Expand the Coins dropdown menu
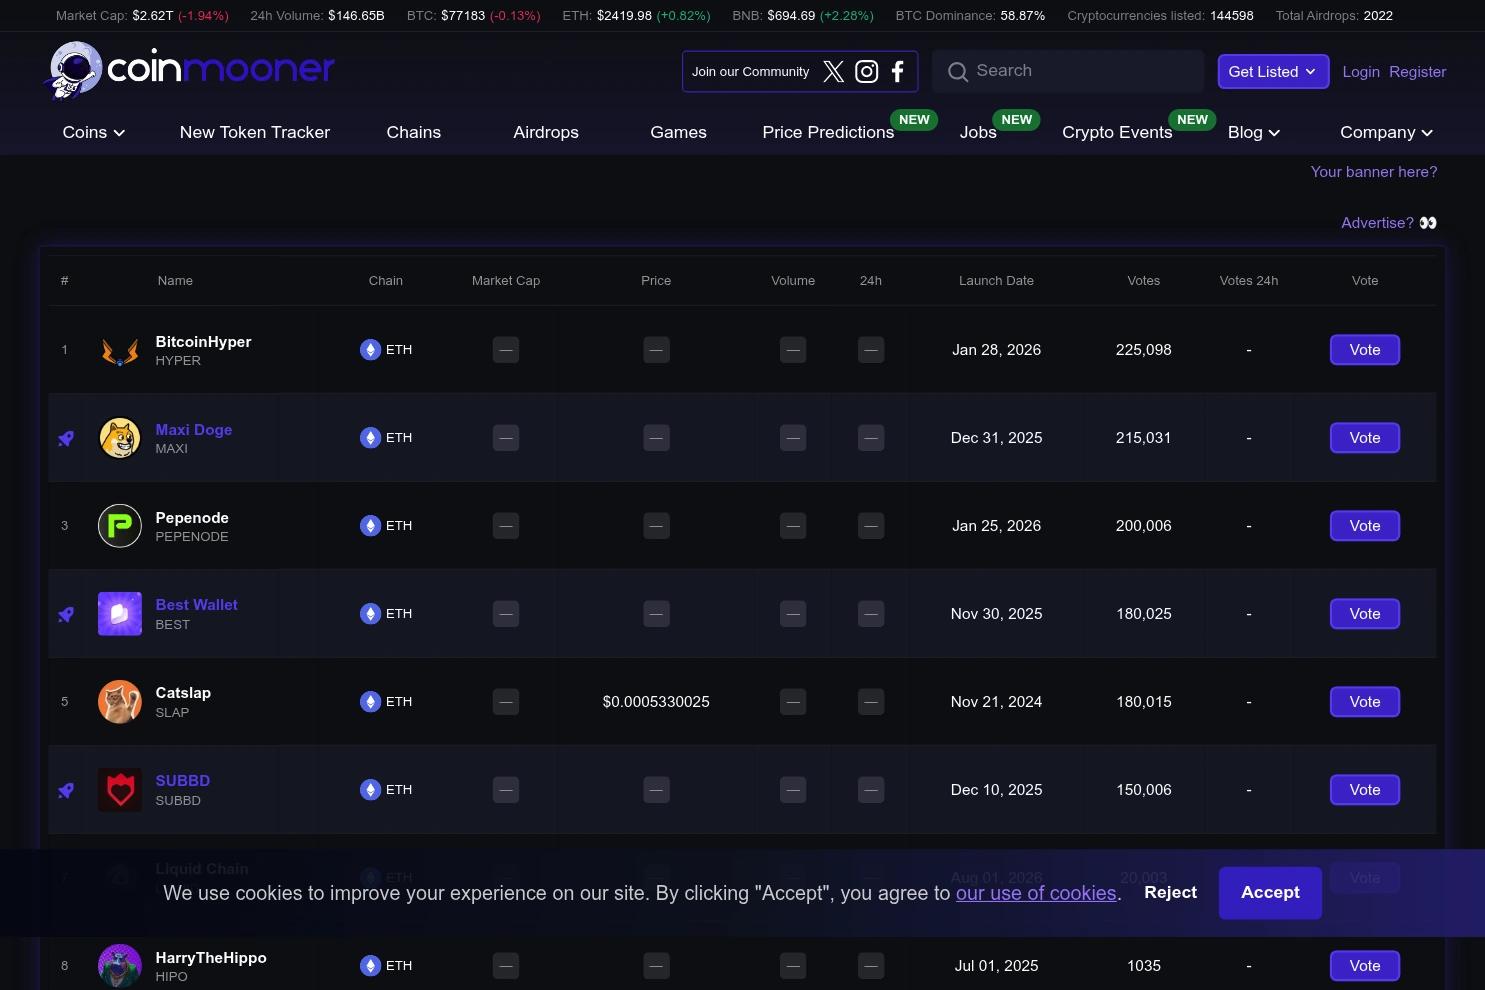This screenshot has height=990, width=1485. click(x=94, y=132)
